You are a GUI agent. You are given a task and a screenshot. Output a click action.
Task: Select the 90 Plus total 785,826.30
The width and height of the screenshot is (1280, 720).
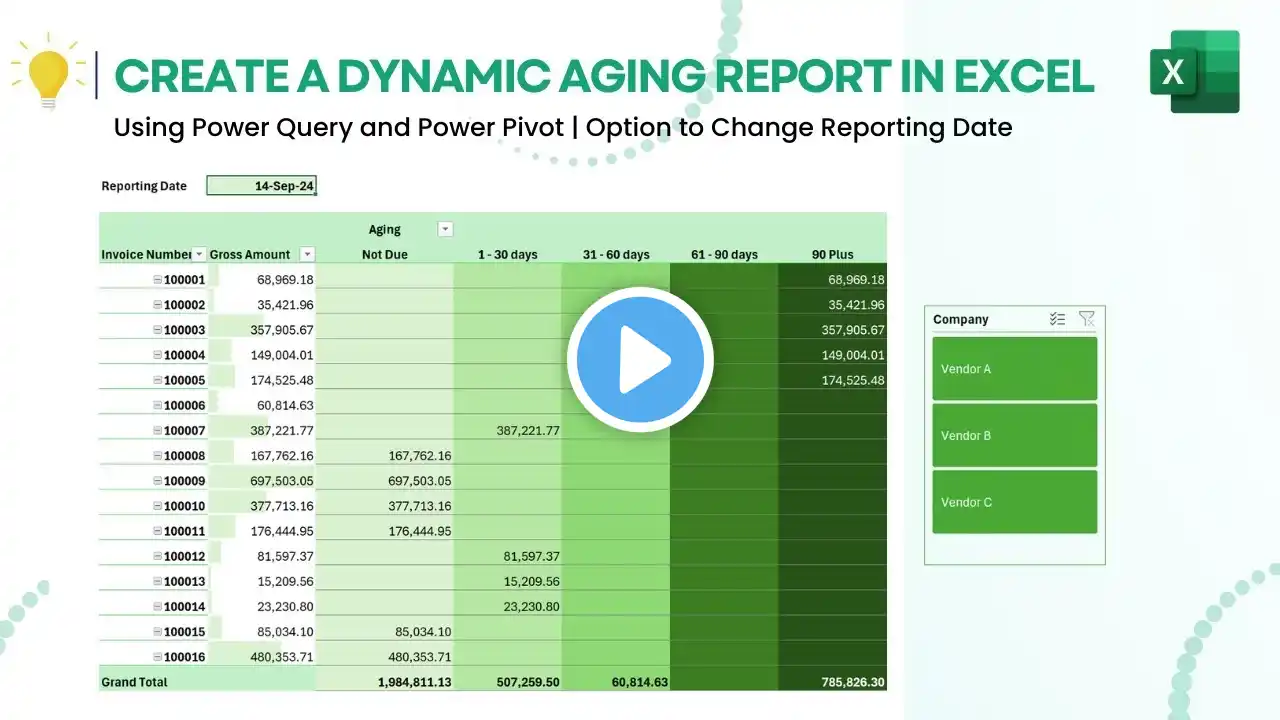click(x=853, y=682)
